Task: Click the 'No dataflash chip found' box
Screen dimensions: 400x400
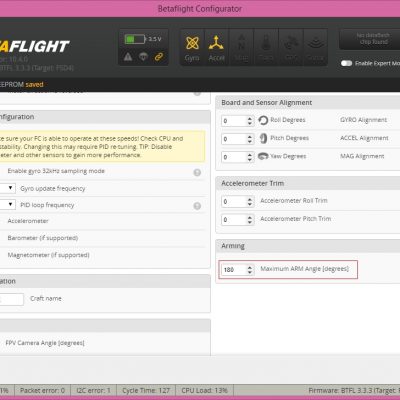Action: click(370, 39)
